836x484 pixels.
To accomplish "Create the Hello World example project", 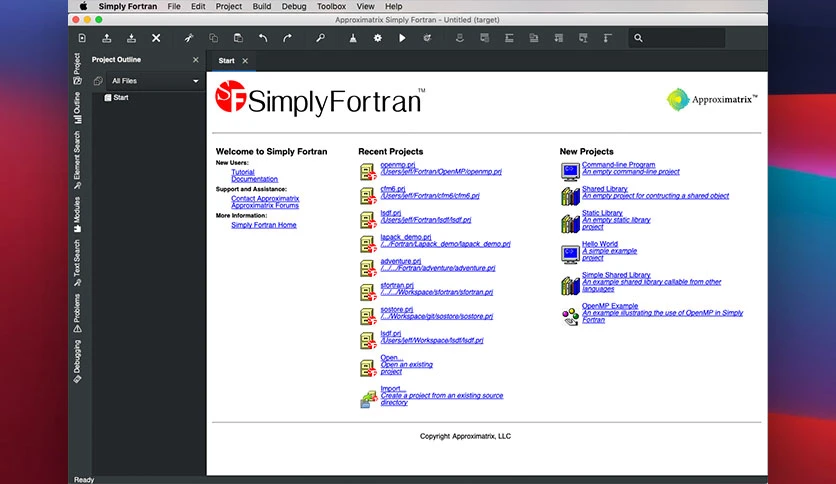I will click(600, 244).
